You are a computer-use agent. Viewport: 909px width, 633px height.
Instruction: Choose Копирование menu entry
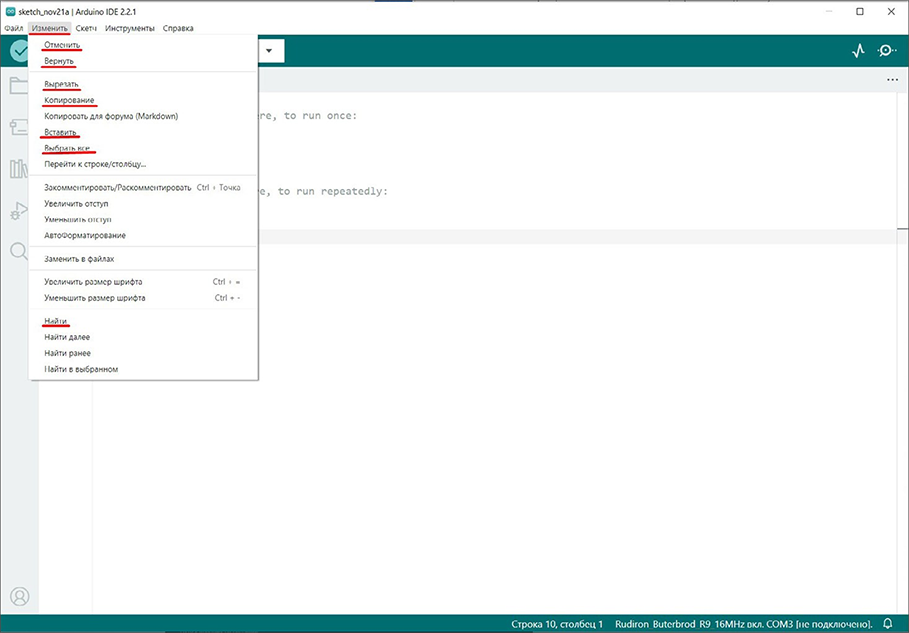coord(143,100)
